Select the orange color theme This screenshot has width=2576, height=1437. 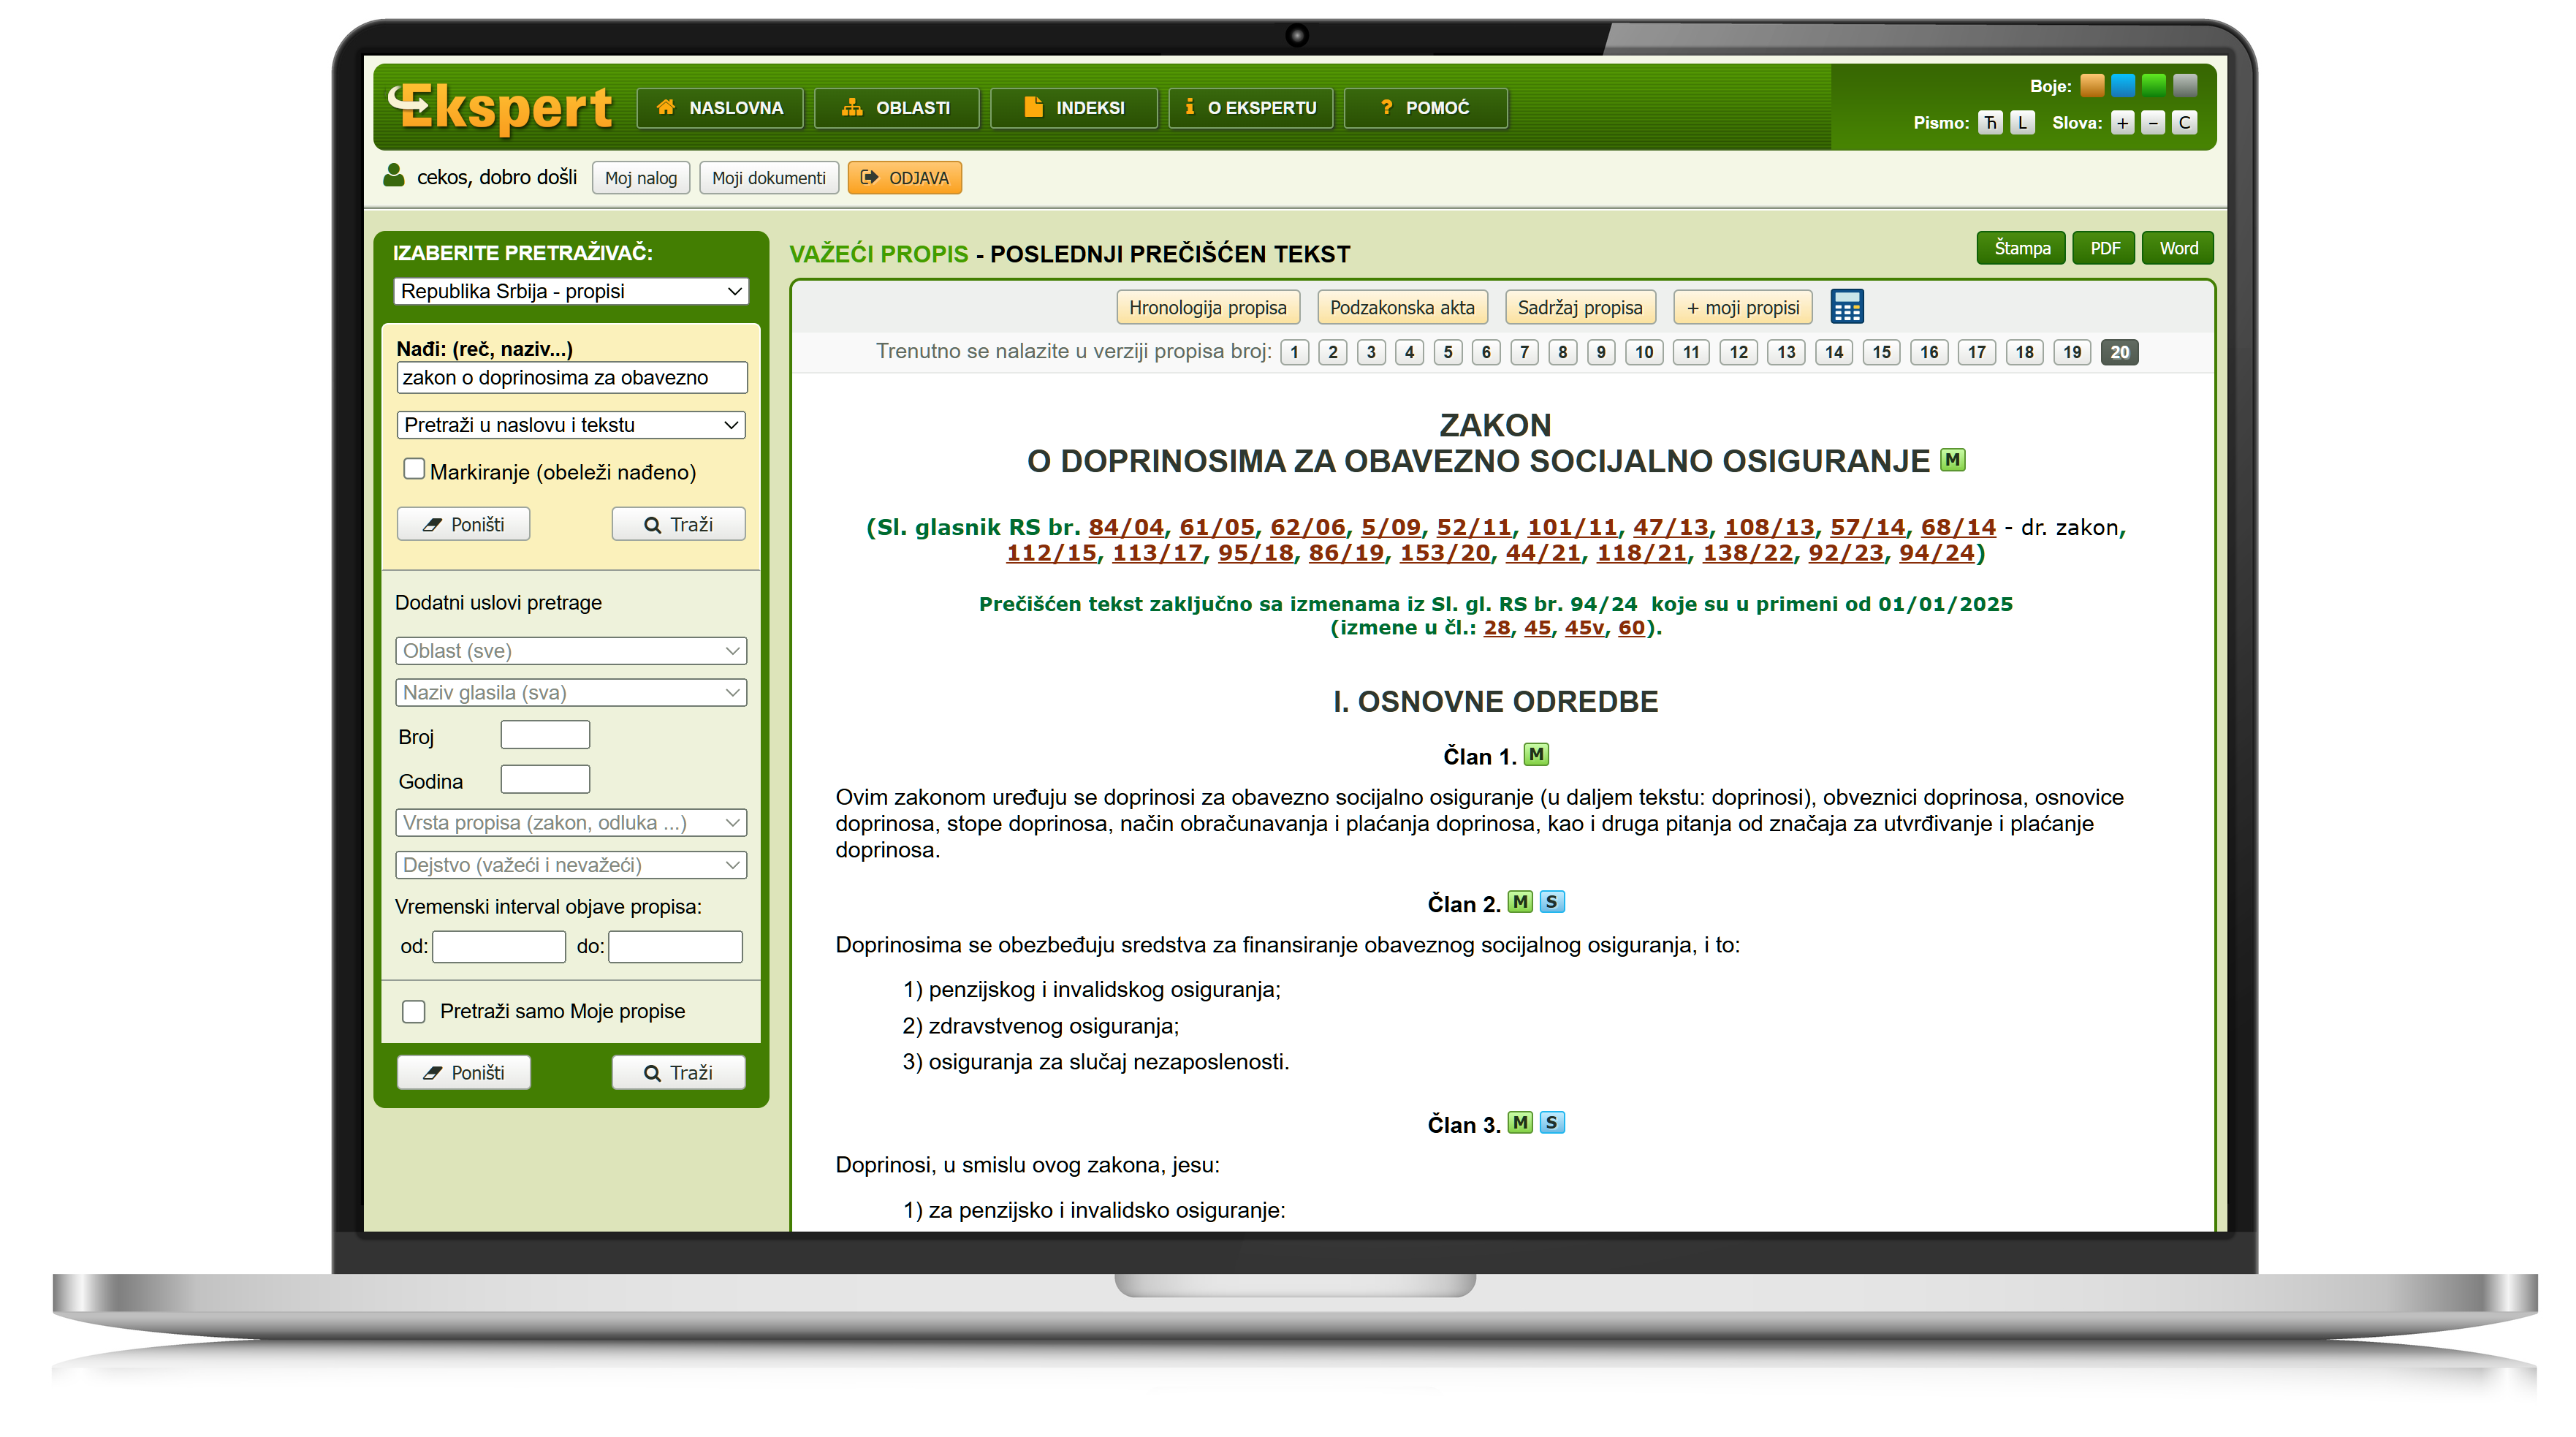[2091, 86]
